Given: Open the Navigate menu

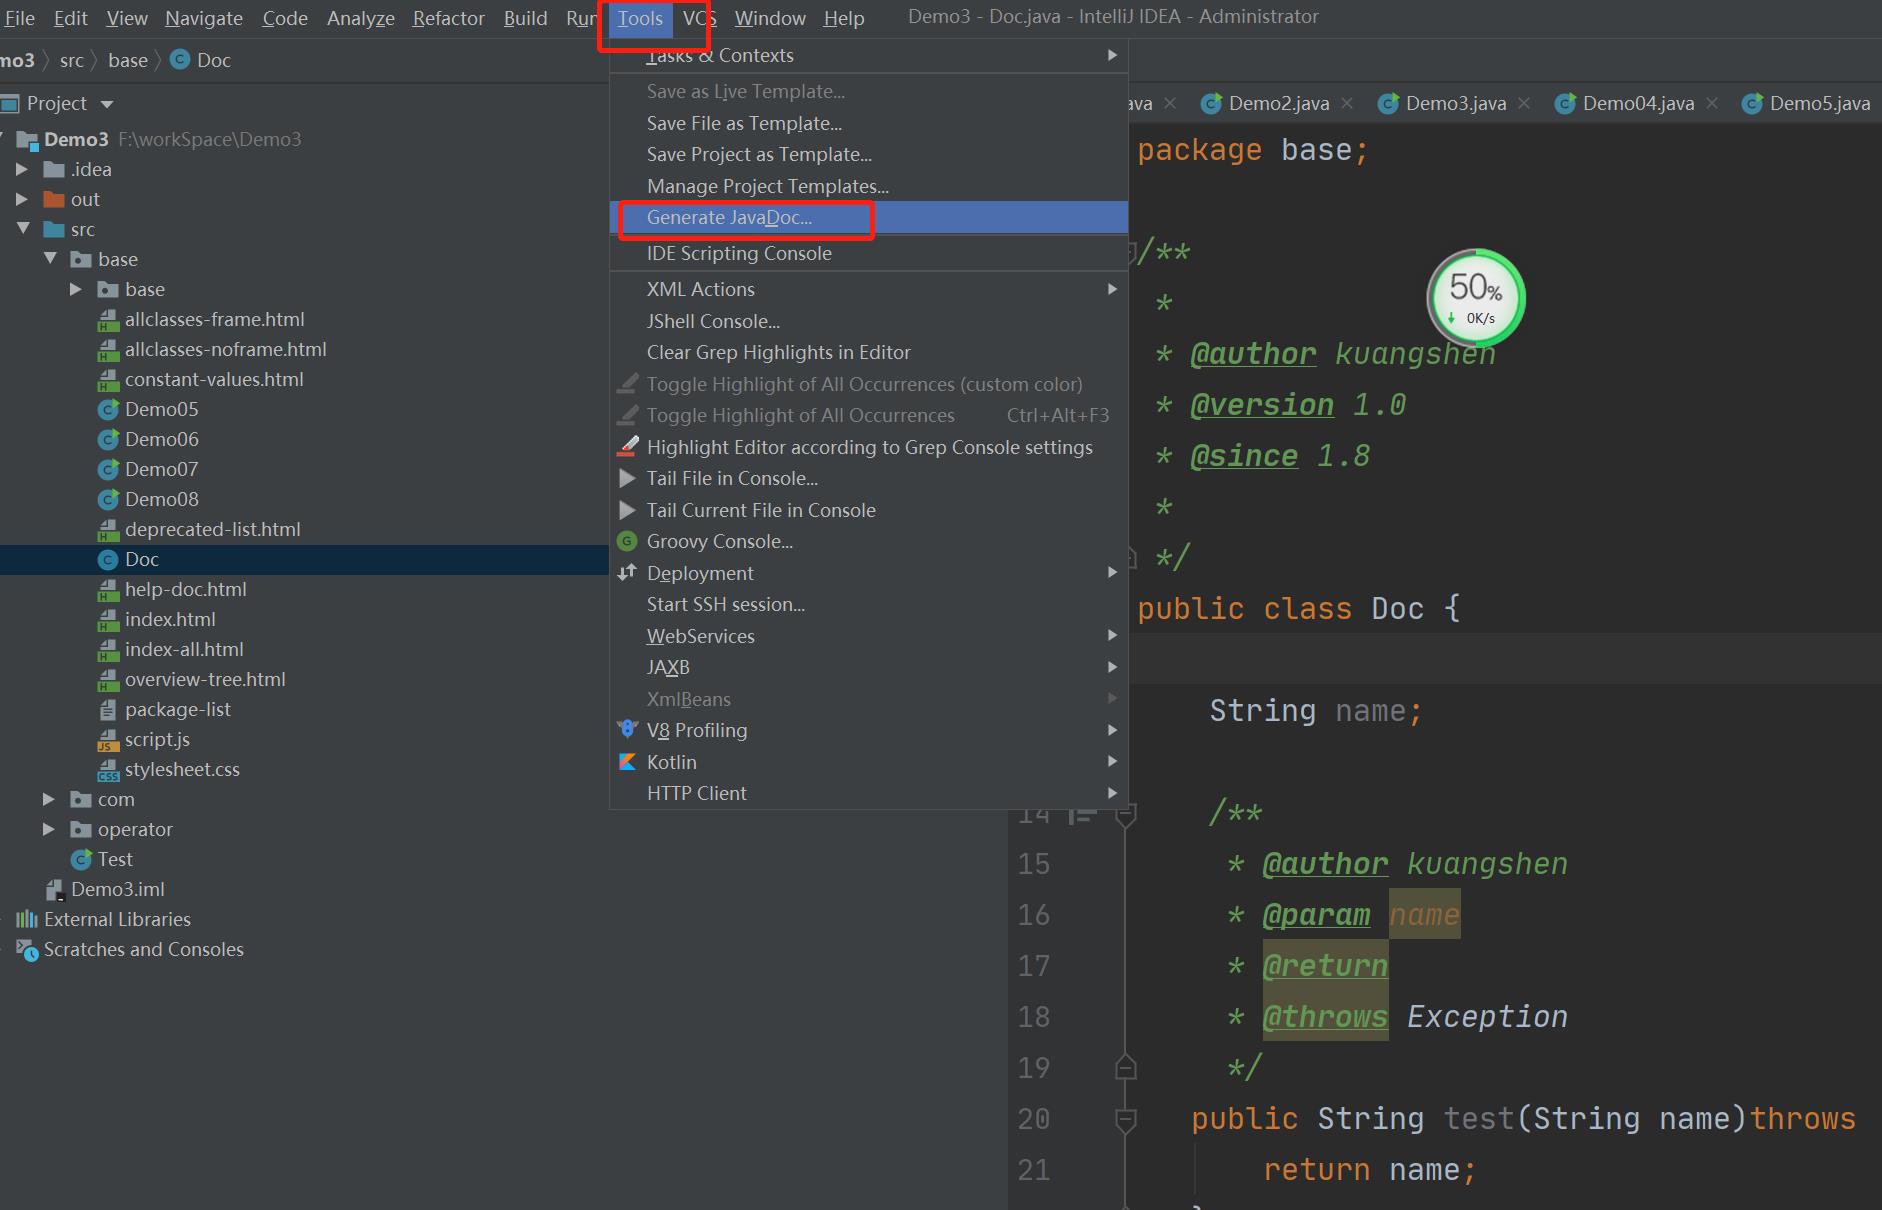Looking at the screenshot, I should pos(204,18).
